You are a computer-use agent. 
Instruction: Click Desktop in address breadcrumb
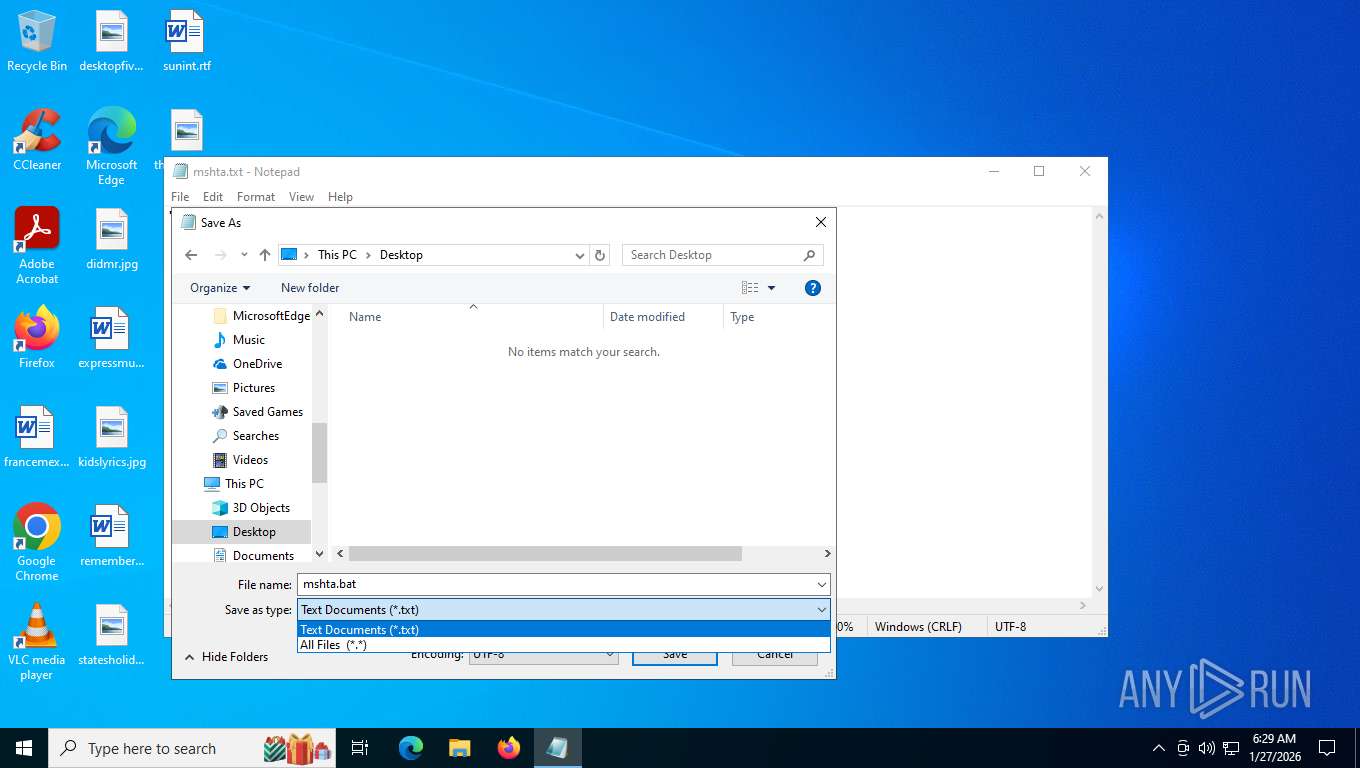[401, 255]
